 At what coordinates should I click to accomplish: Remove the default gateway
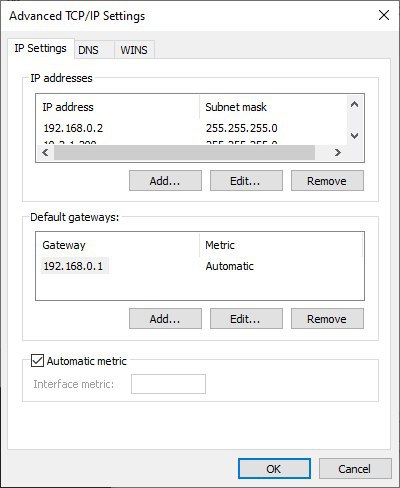pos(327,319)
